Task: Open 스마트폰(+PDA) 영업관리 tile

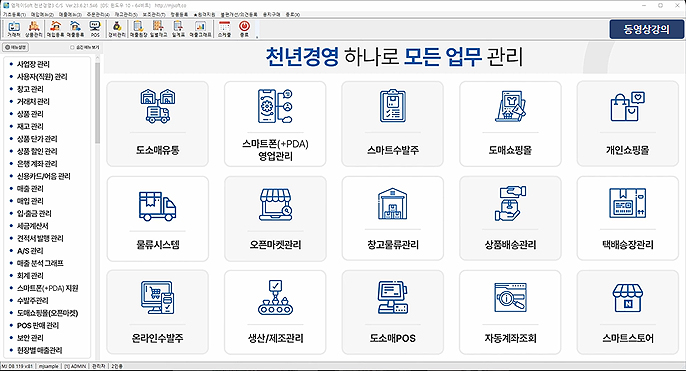Action: 275,124
